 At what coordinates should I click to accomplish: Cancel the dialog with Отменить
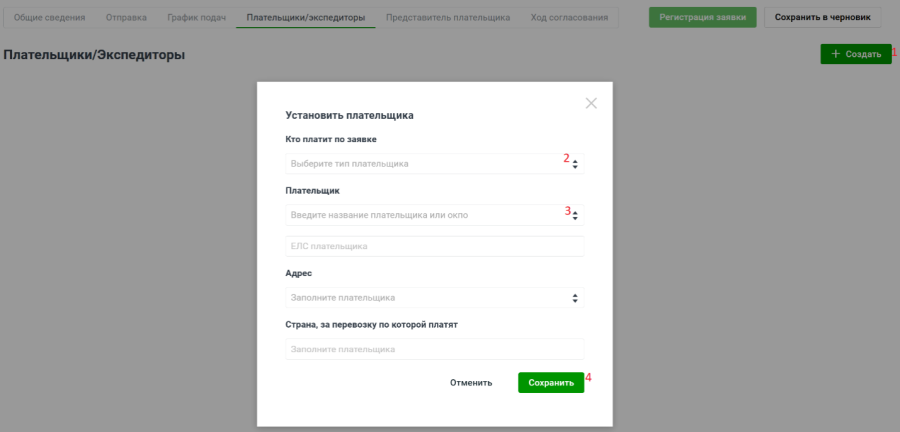[471, 383]
